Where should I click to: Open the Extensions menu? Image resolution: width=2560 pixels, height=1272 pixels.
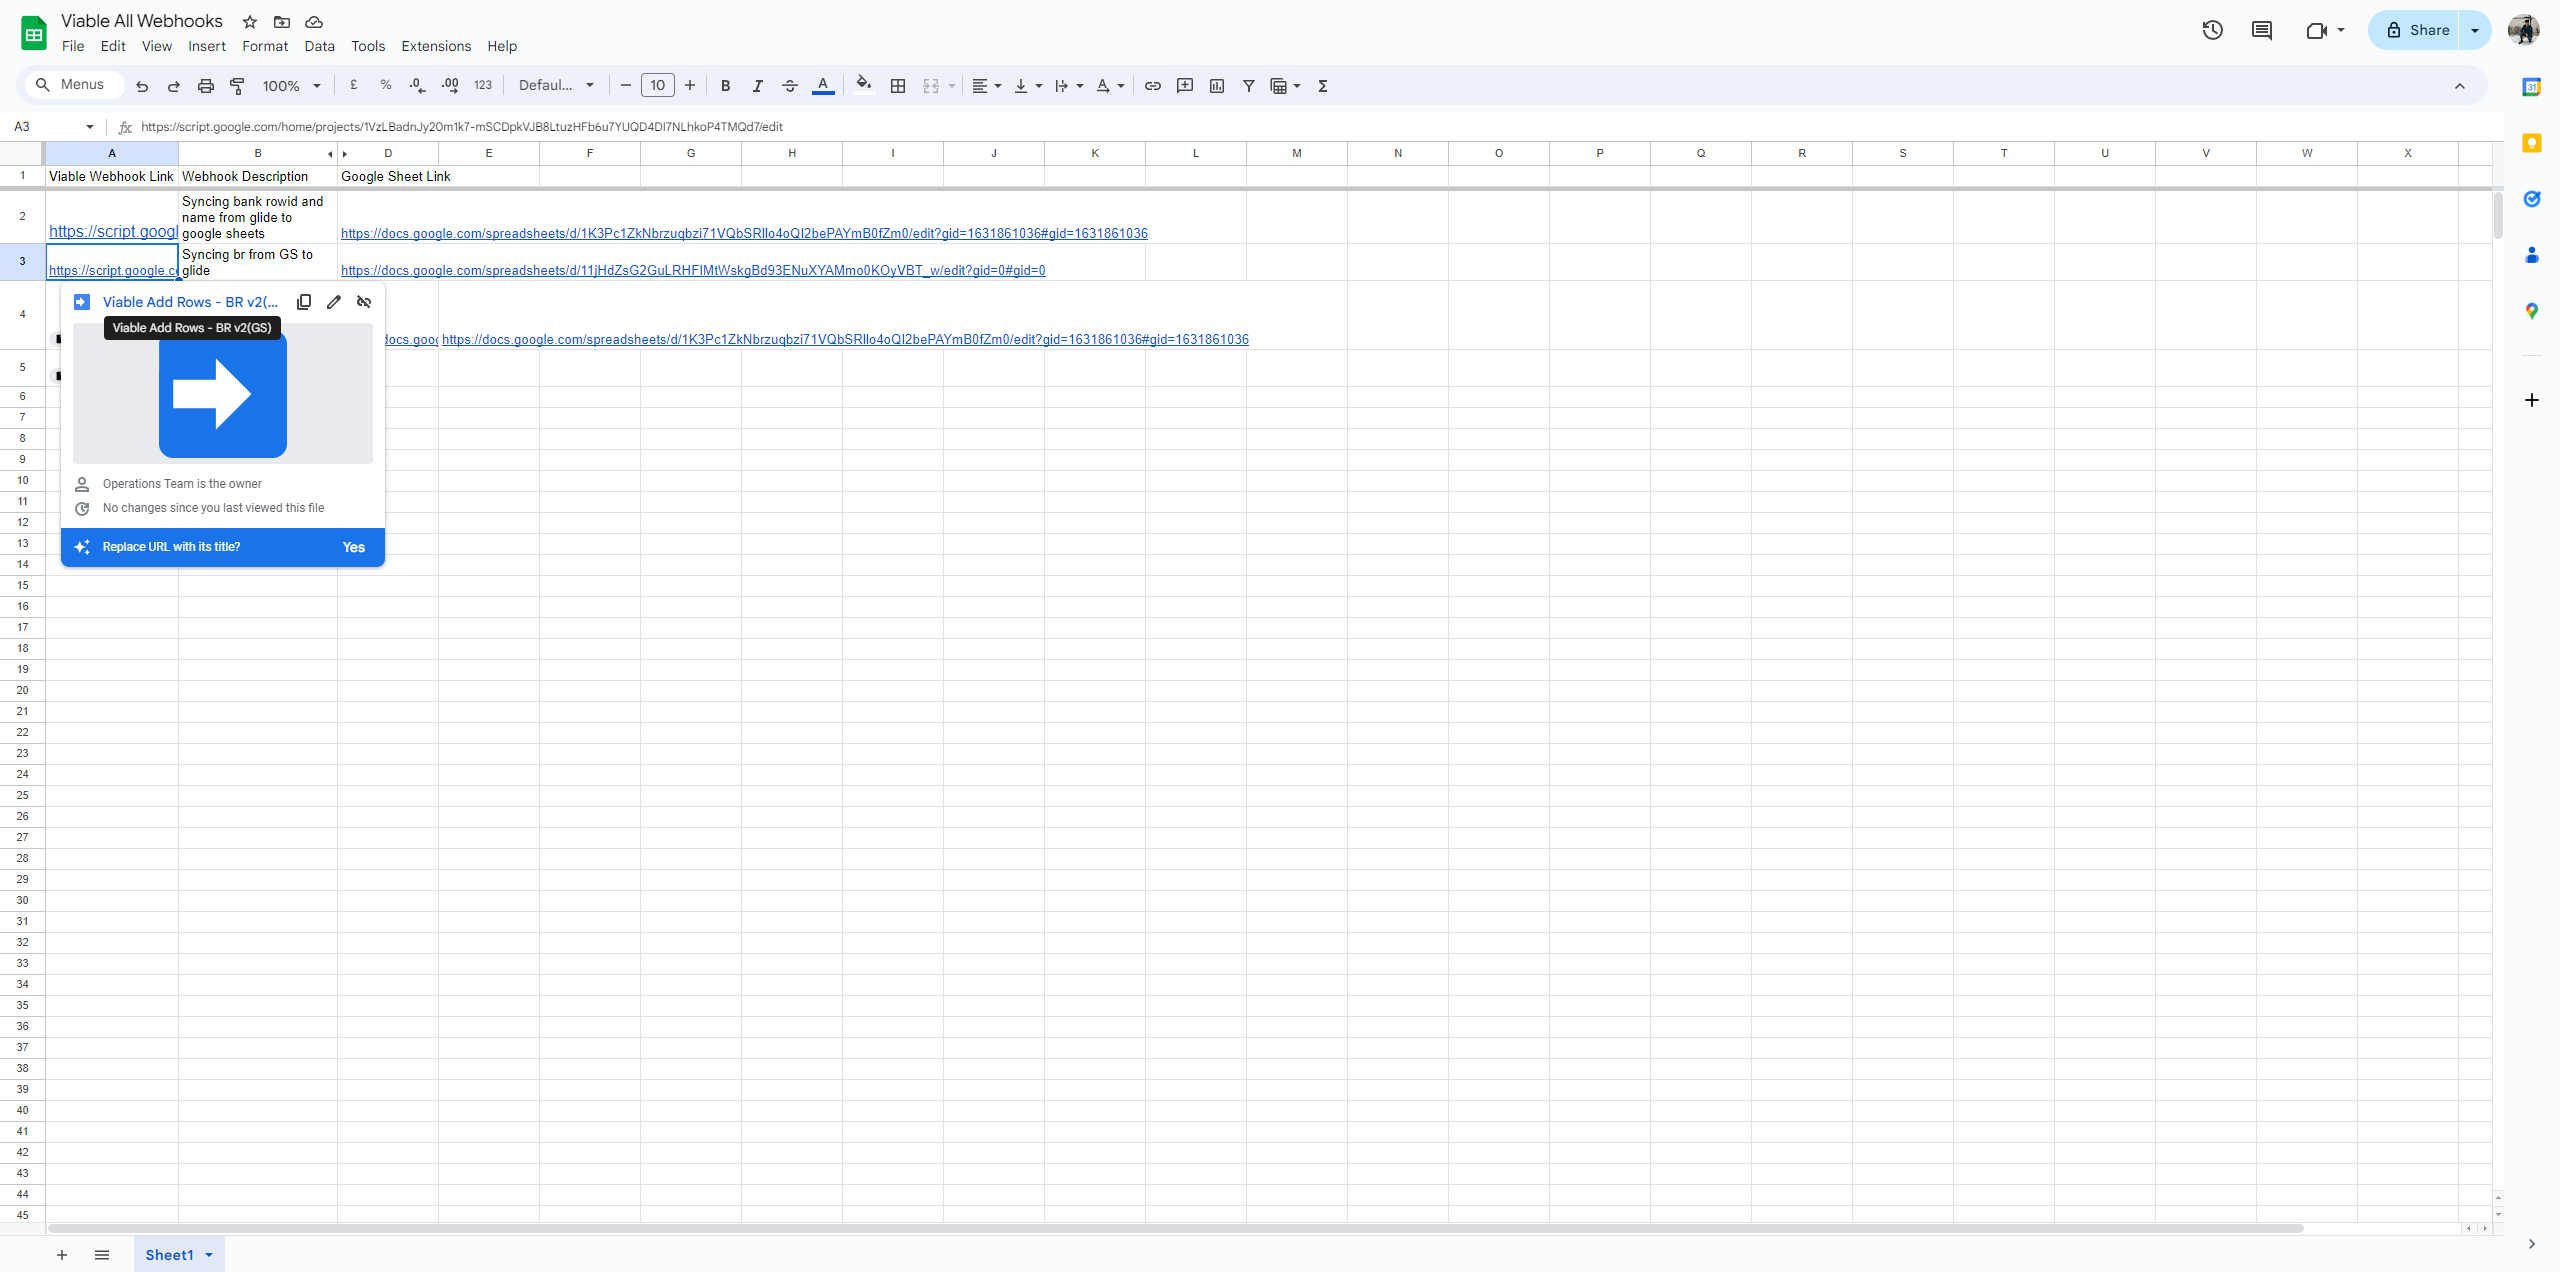coord(436,46)
